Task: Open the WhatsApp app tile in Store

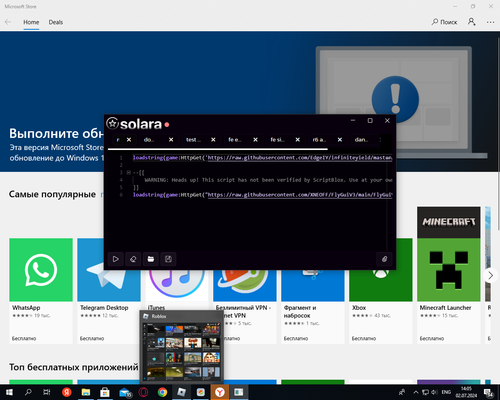Action: pos(41,291)
